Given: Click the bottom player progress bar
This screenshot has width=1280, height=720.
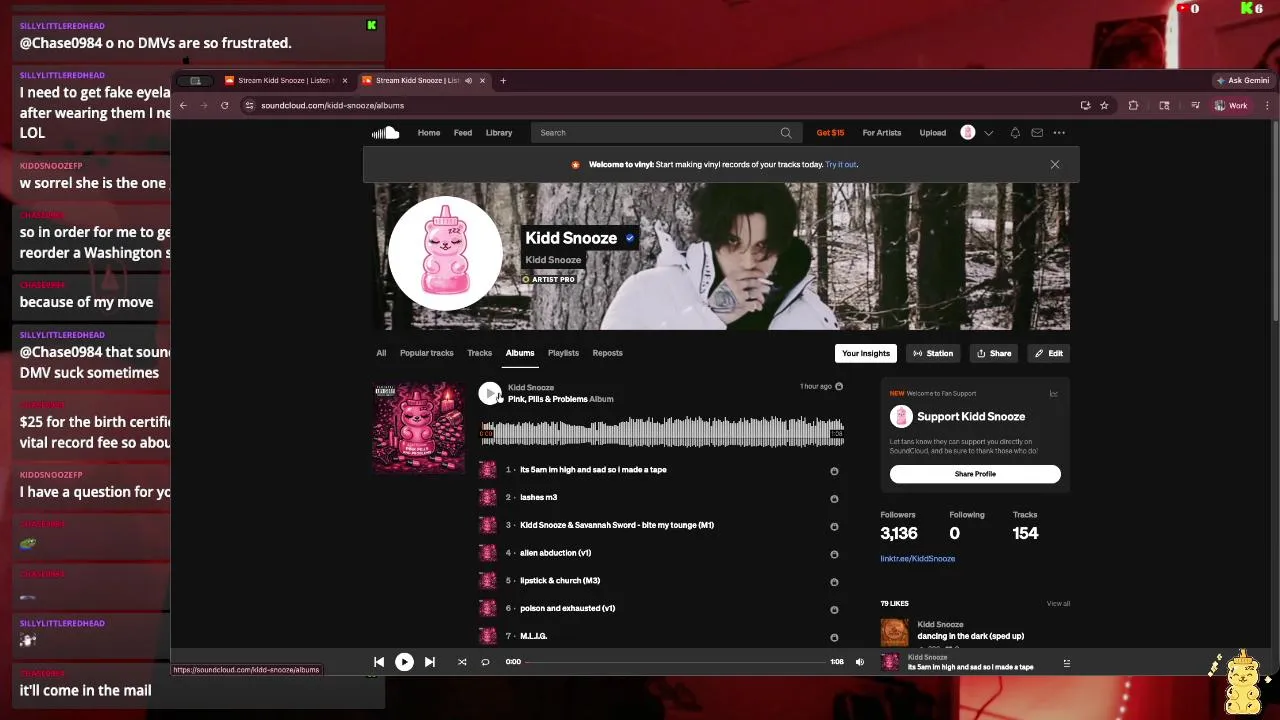Looking at the screenshot, I should [x=677, y=661].
